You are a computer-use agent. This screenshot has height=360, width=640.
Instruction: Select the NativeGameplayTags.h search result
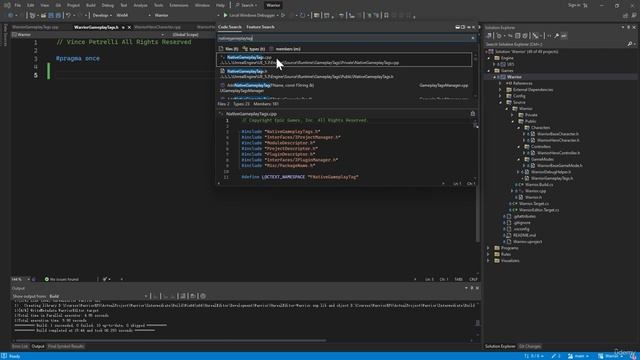(345, 74)
